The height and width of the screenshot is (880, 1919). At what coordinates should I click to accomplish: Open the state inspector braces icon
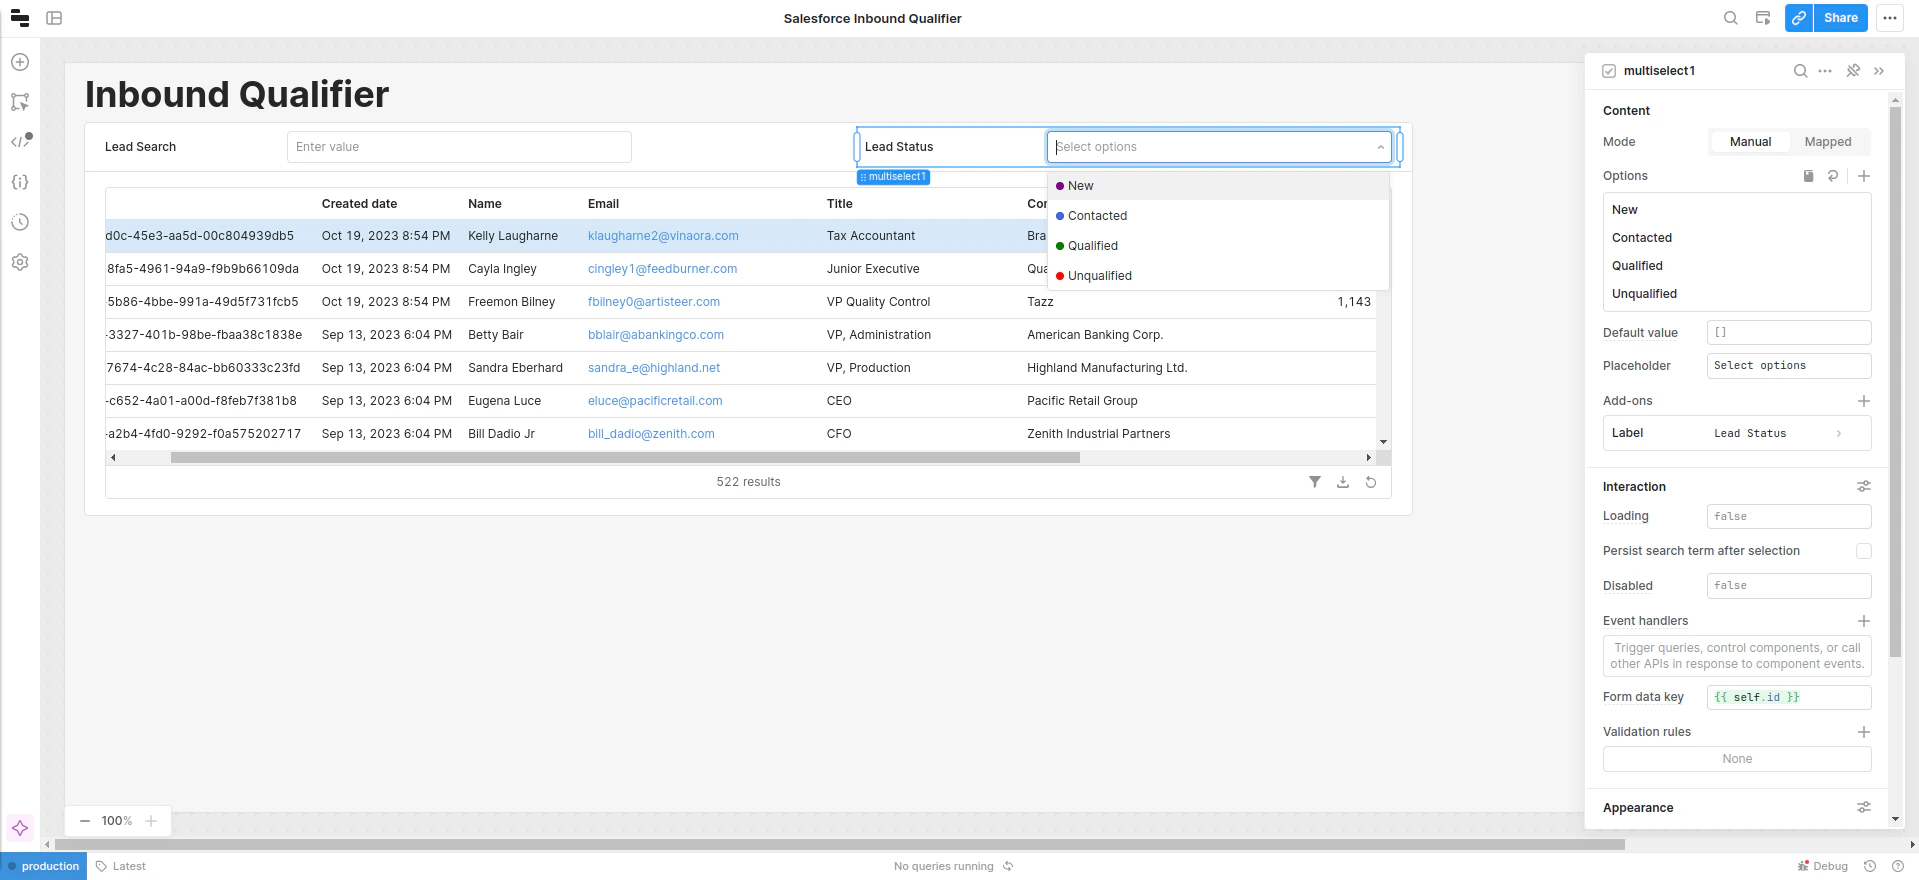point(20,182)
